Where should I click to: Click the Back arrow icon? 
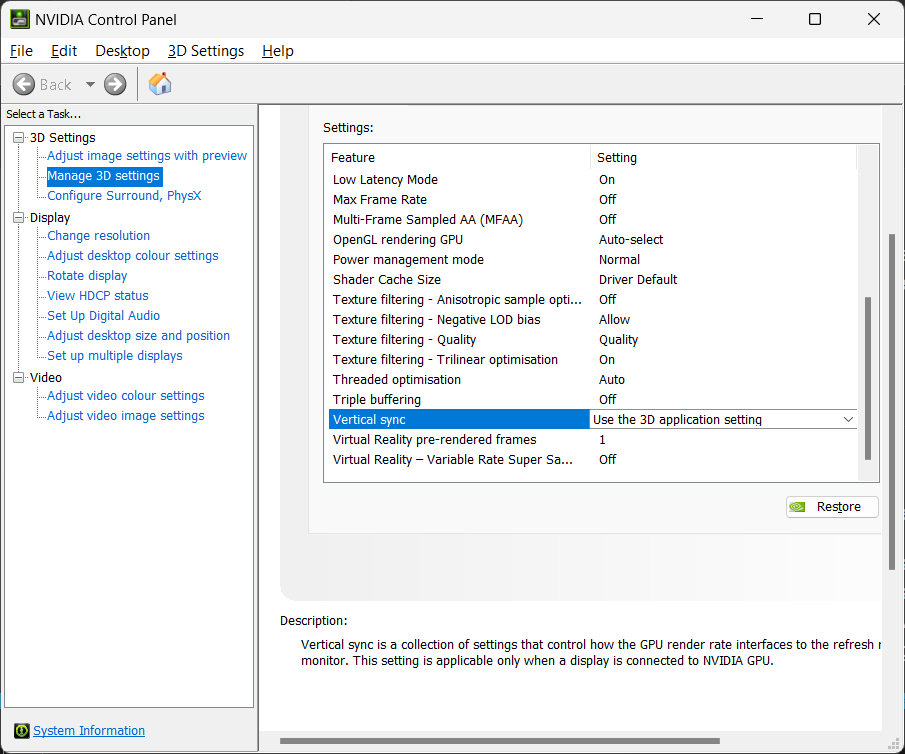pos(24,84)
